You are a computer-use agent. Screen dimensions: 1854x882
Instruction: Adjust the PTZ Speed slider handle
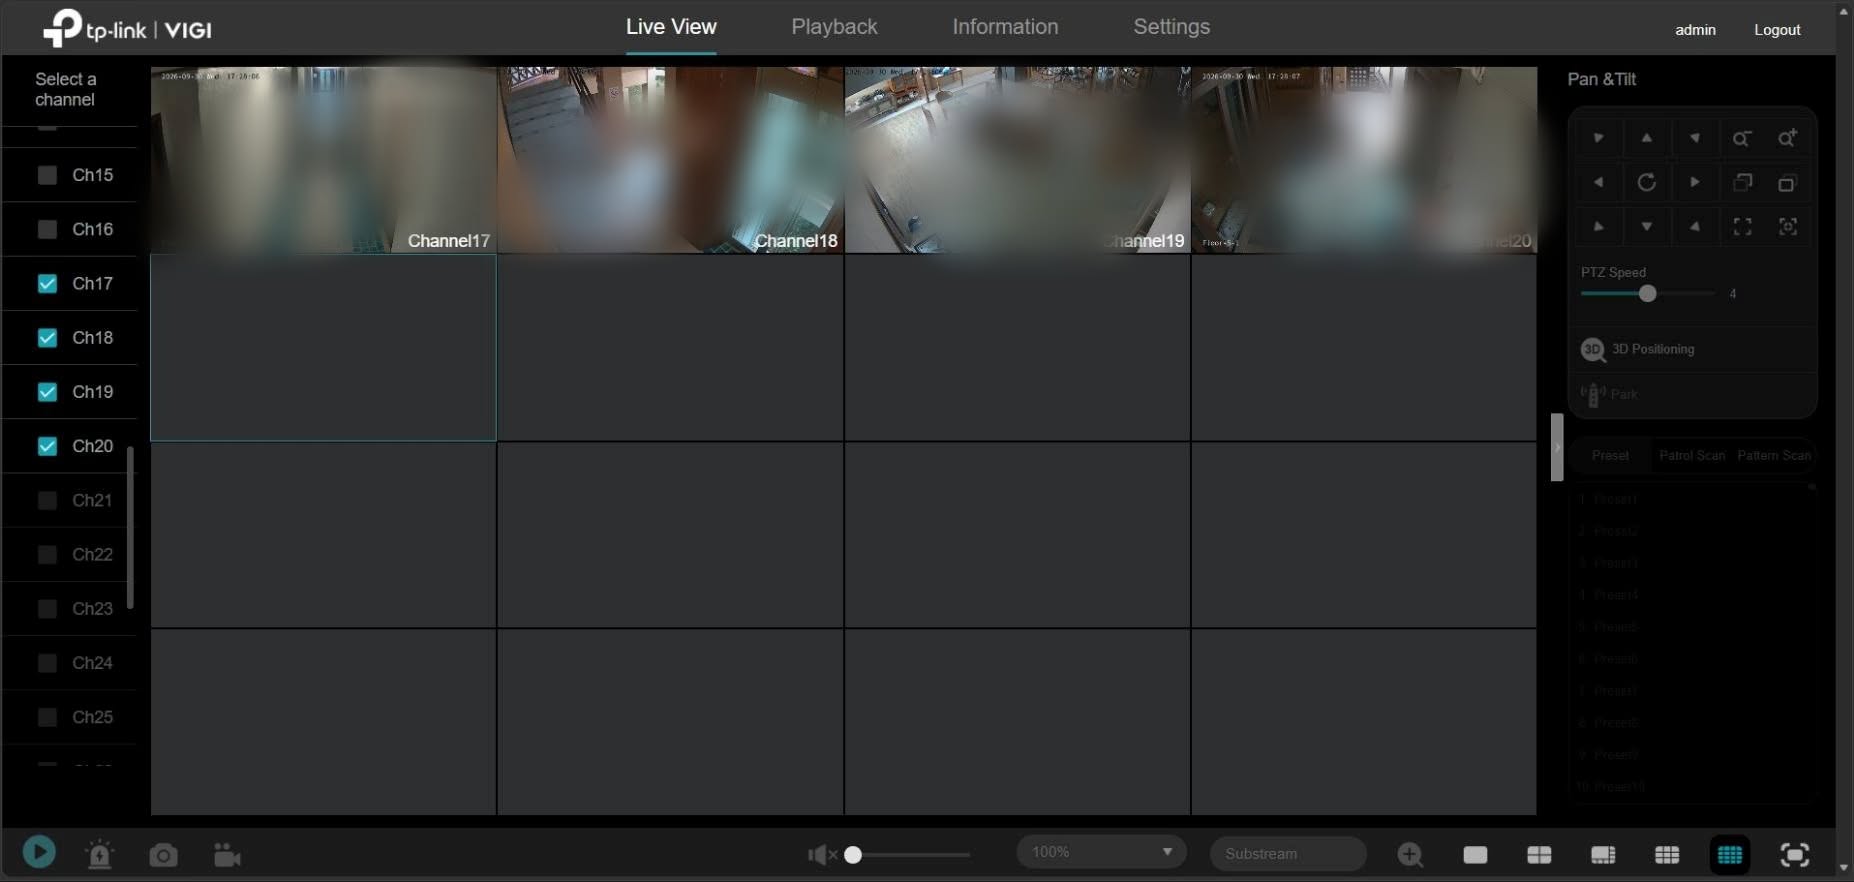[x=1647, y=293]
